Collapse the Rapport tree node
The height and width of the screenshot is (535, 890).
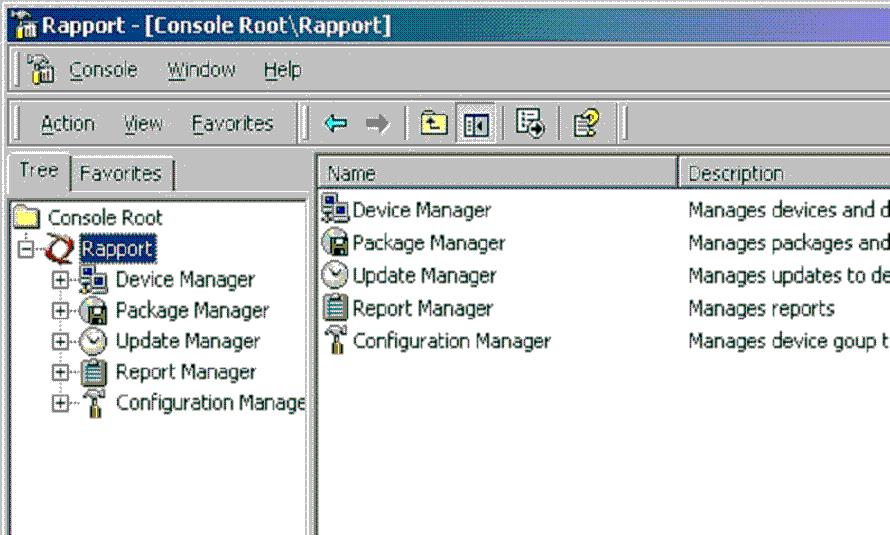[x=26, y=249]
